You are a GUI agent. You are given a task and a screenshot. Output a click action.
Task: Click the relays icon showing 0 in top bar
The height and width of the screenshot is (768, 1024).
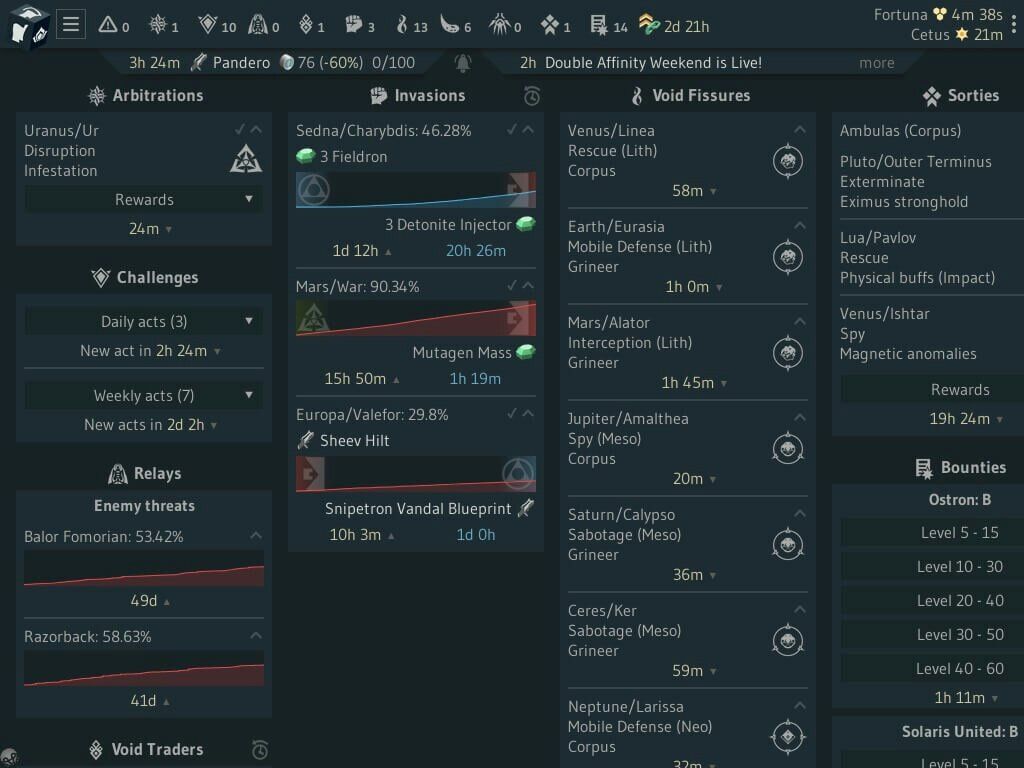pyautogui.click(x=258, y=25)
